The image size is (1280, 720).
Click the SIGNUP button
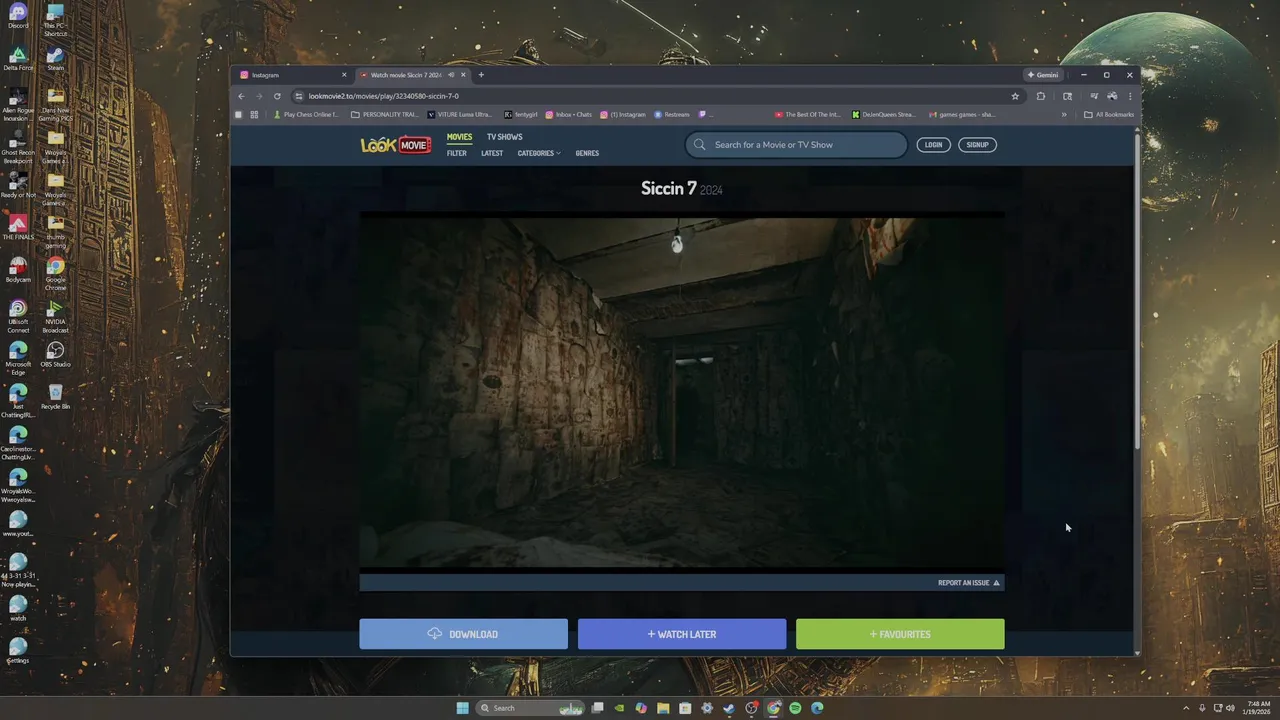click(x=977, y=145)
